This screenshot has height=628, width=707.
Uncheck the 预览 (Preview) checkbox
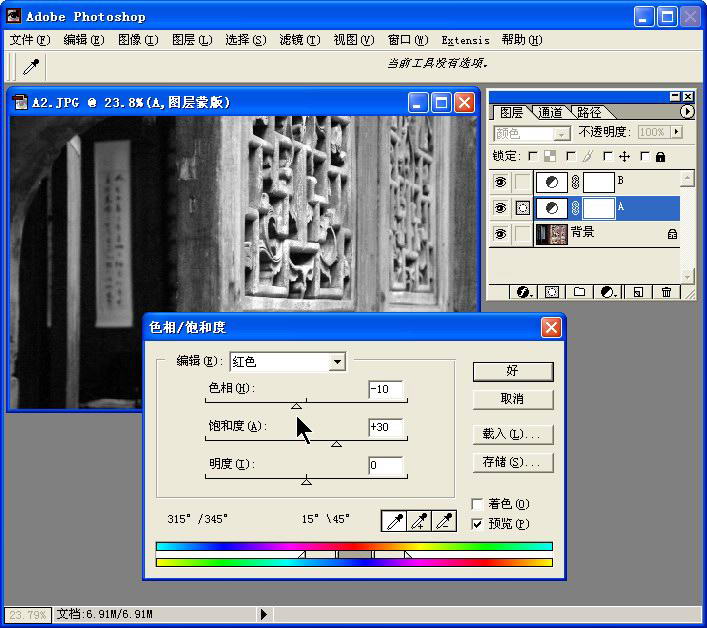pyautogui.click(x=477, y=523)
